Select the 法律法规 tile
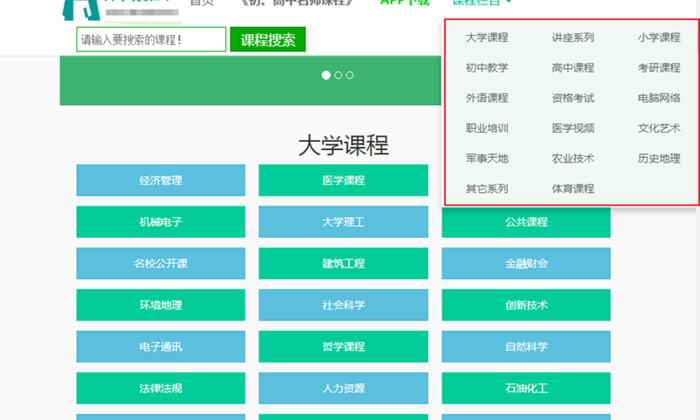 coord(161,388)
